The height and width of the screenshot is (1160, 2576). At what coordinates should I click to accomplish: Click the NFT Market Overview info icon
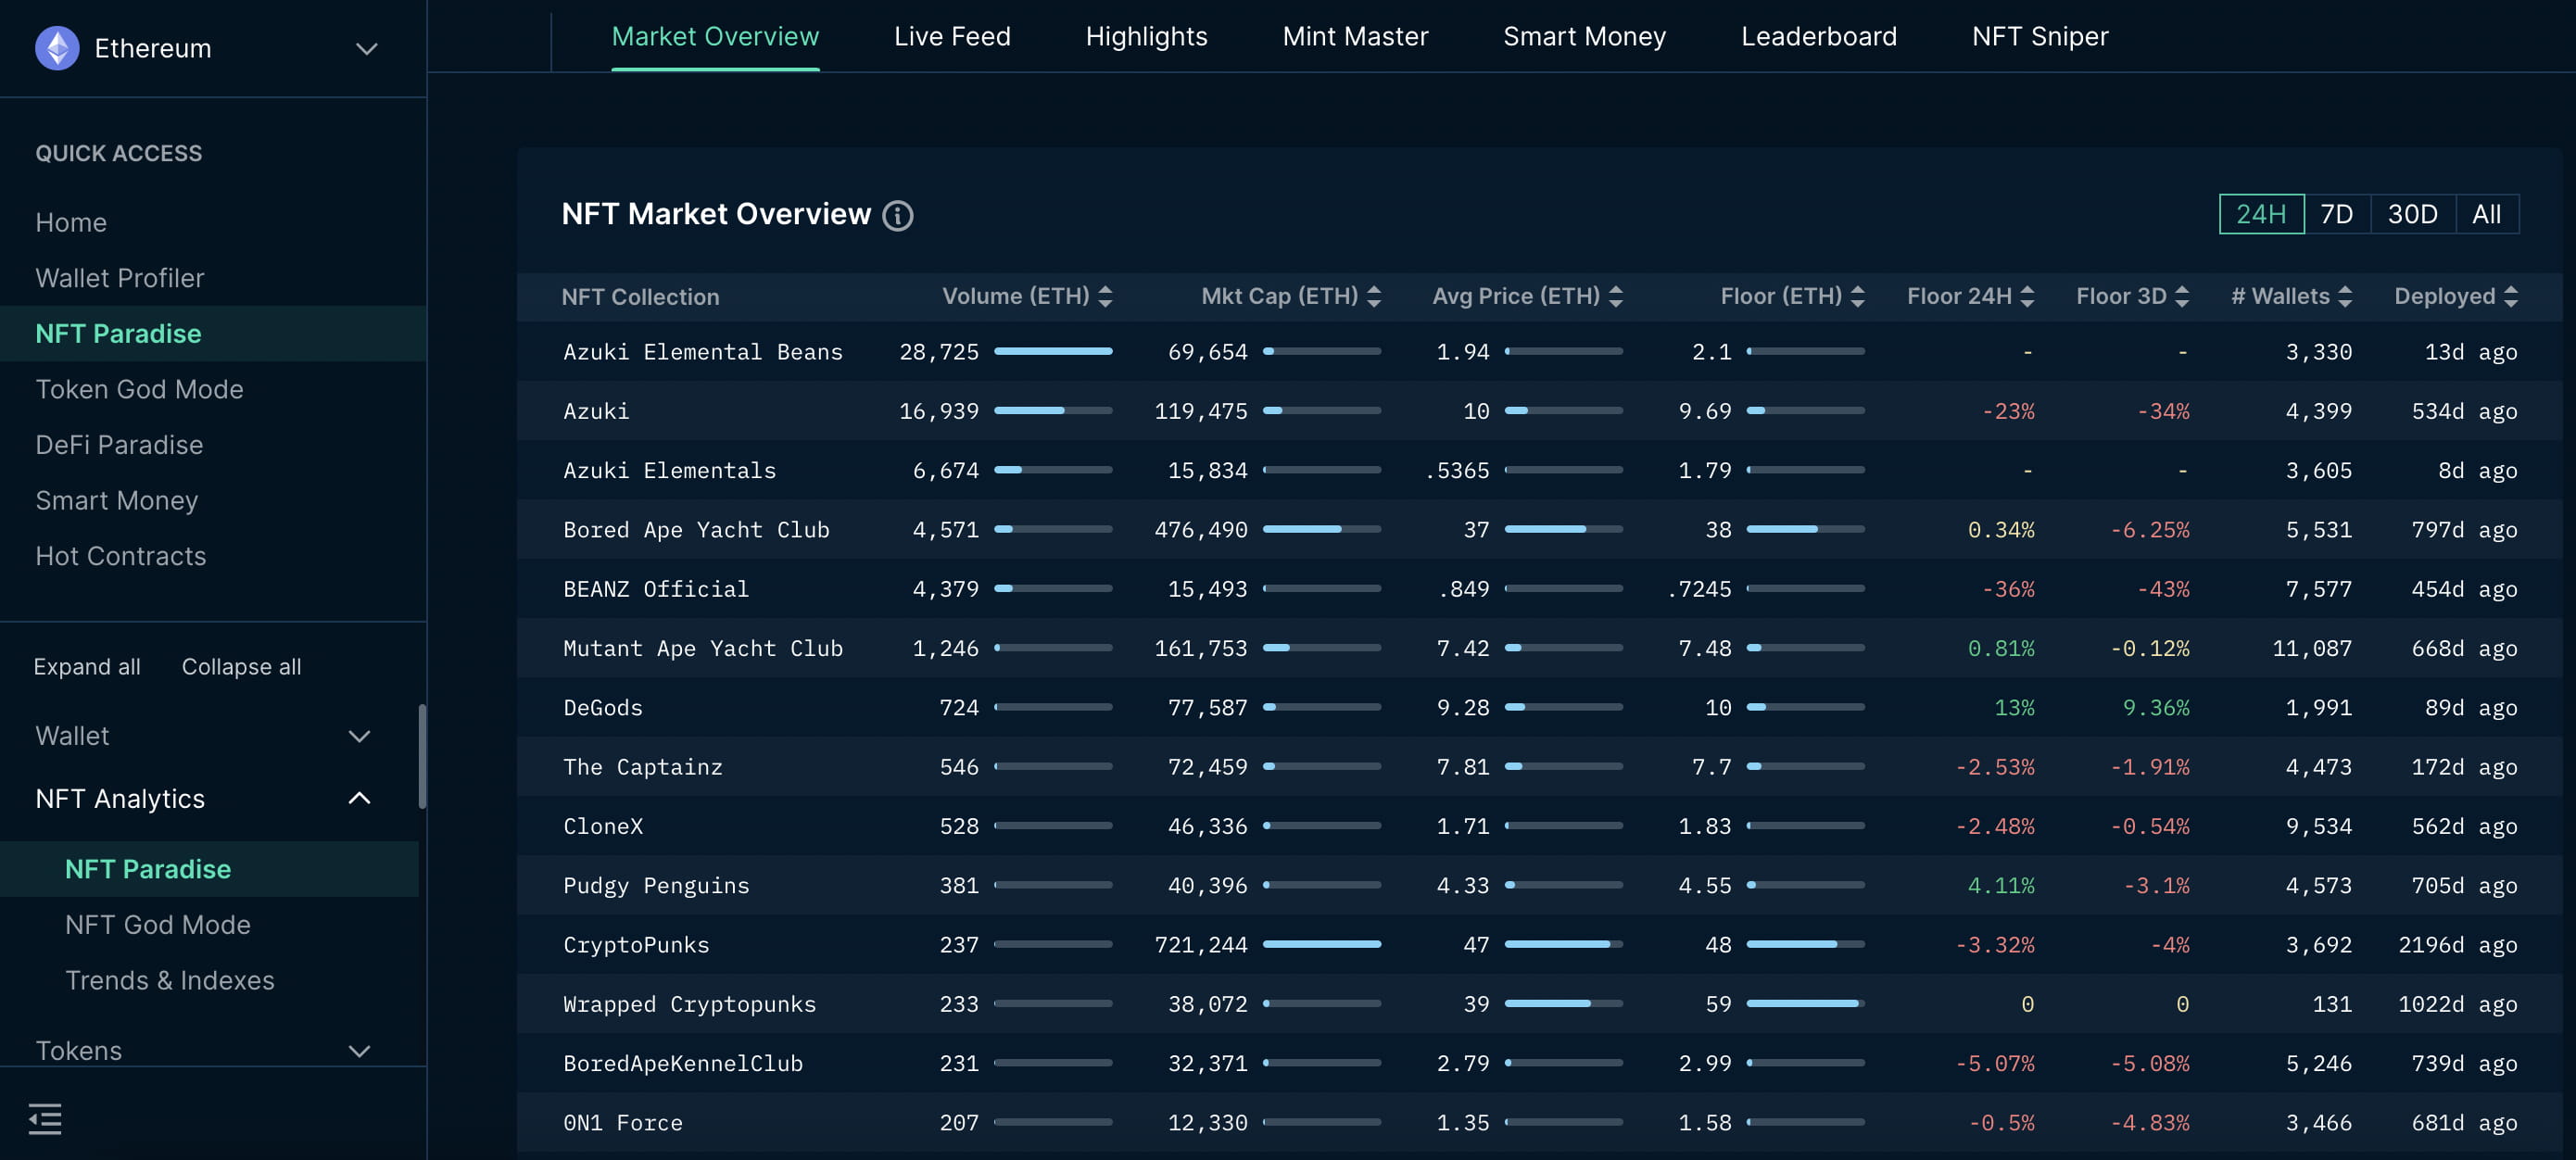[897, 215]
